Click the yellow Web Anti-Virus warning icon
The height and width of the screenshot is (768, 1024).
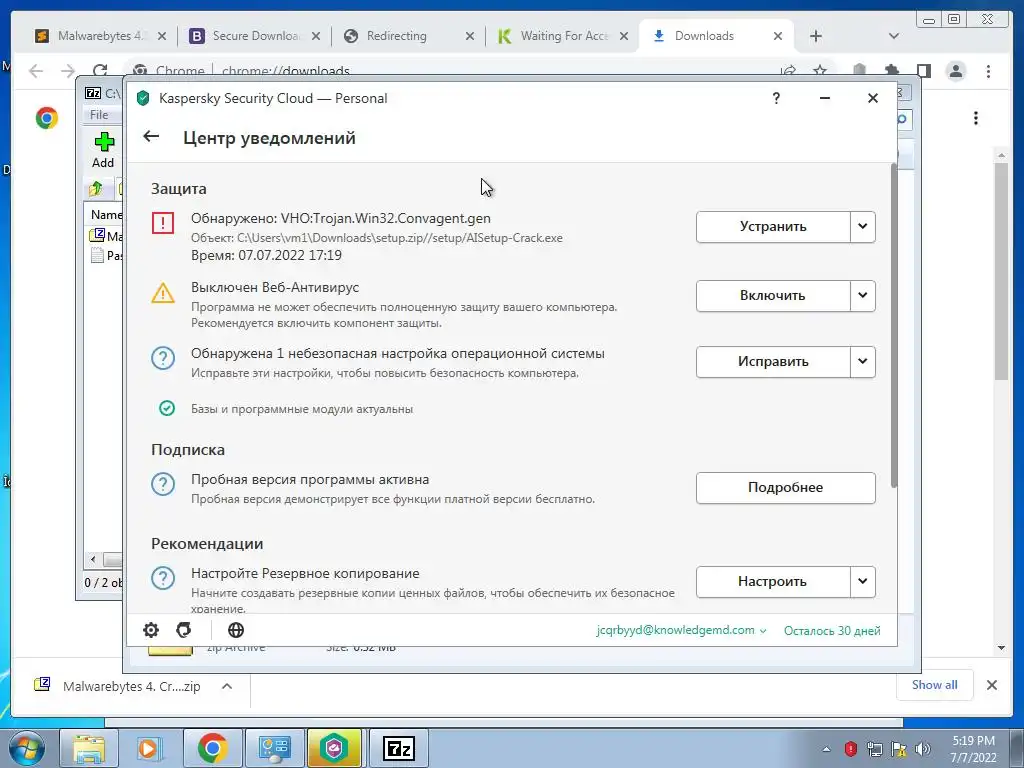[x=163, y=293]
